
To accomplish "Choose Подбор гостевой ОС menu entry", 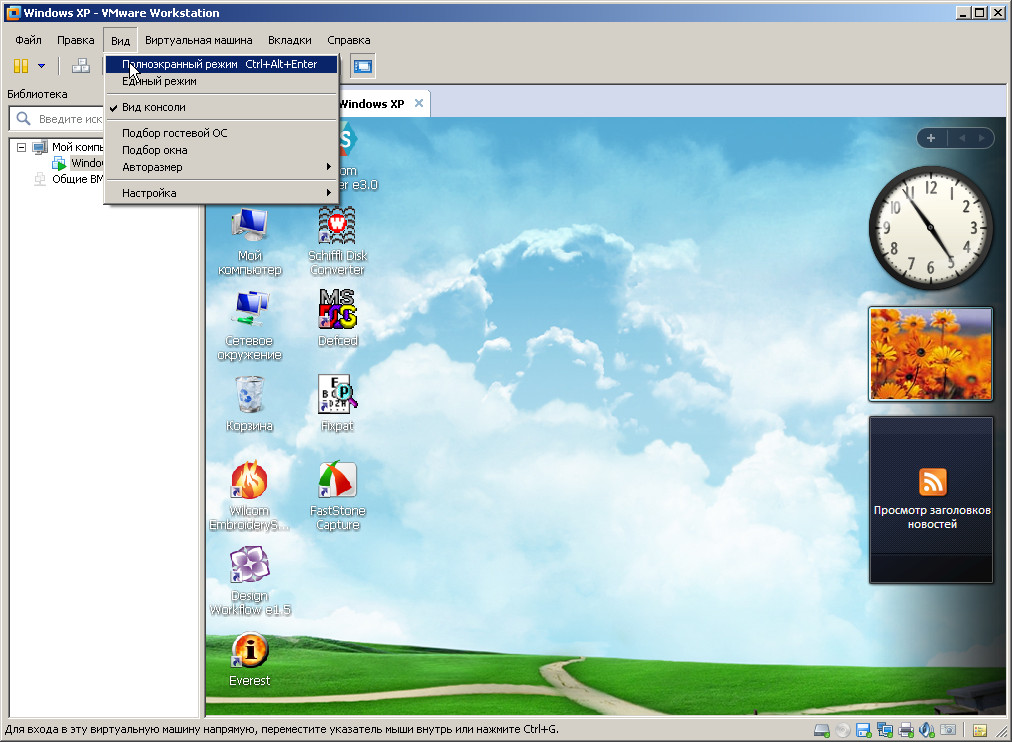I will (221, 133).
